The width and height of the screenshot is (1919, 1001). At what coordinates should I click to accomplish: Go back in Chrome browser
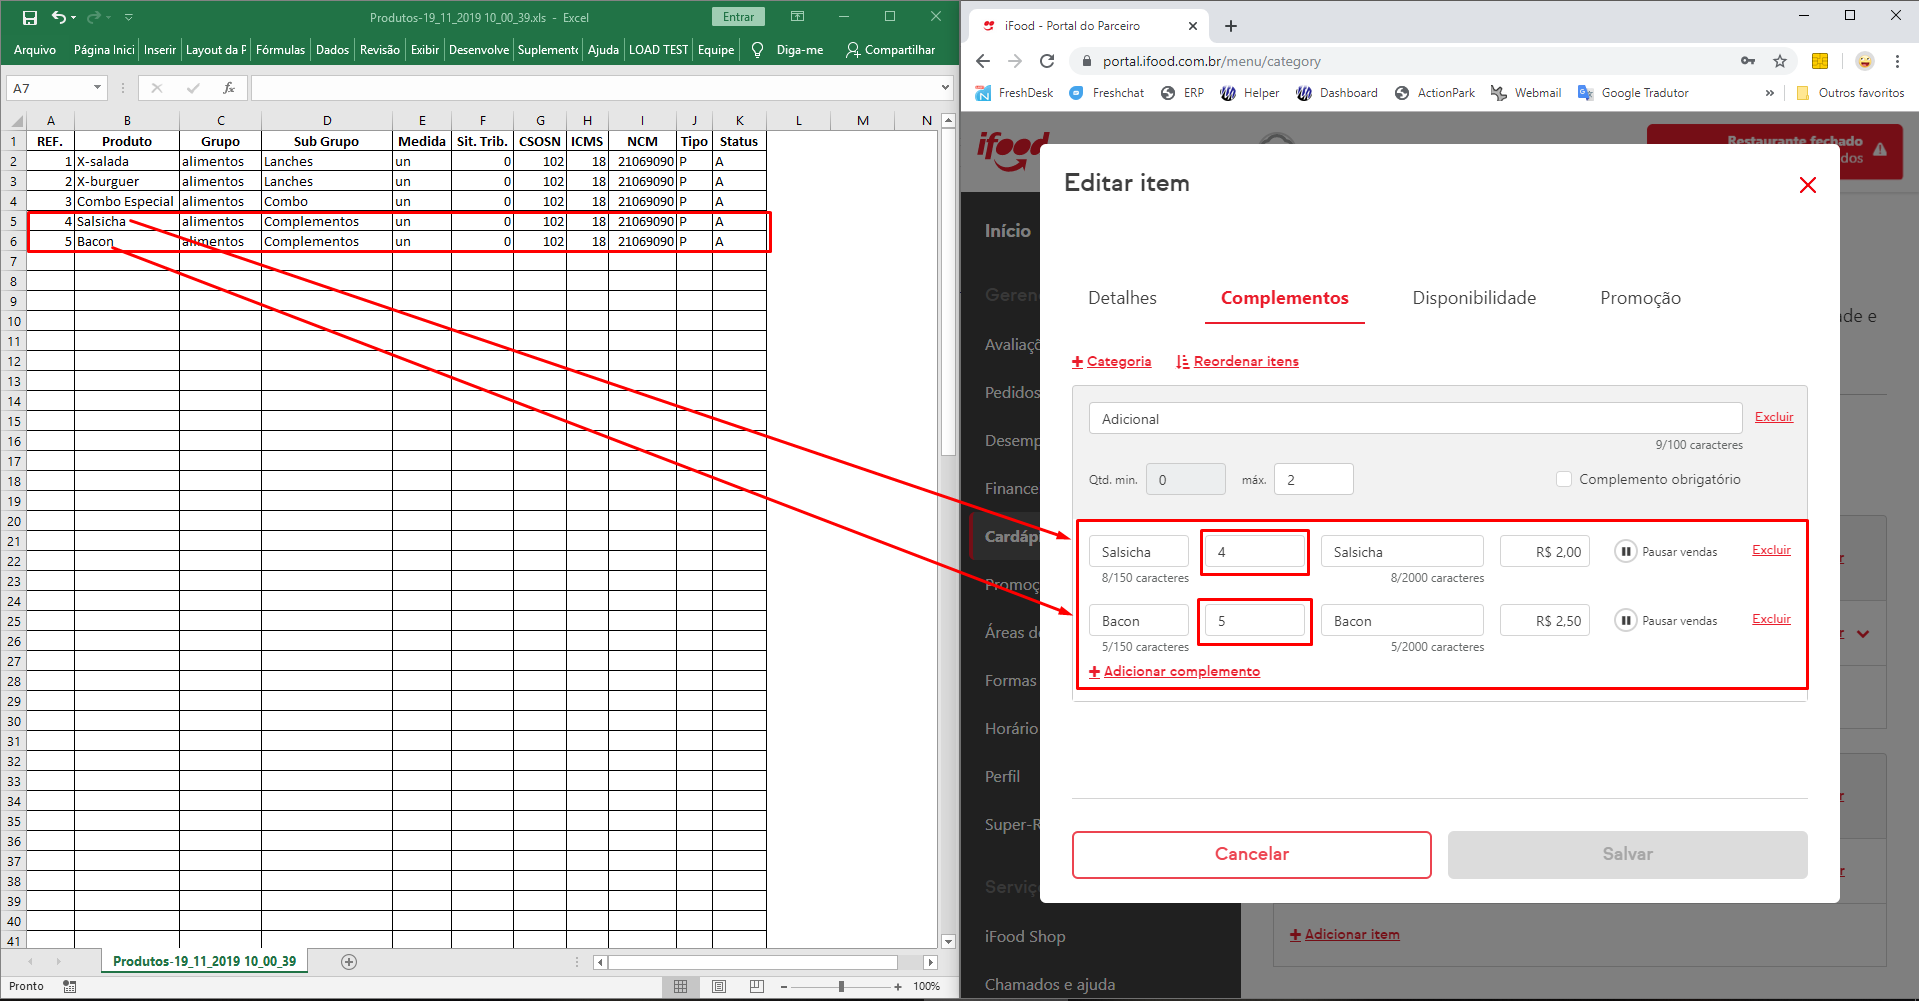coord(983,61)
